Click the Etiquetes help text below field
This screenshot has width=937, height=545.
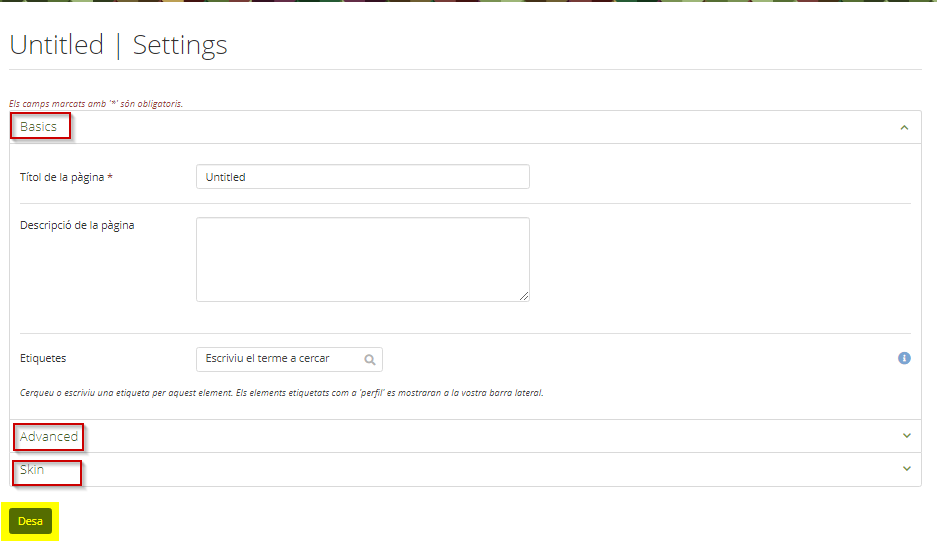point(281,393)
